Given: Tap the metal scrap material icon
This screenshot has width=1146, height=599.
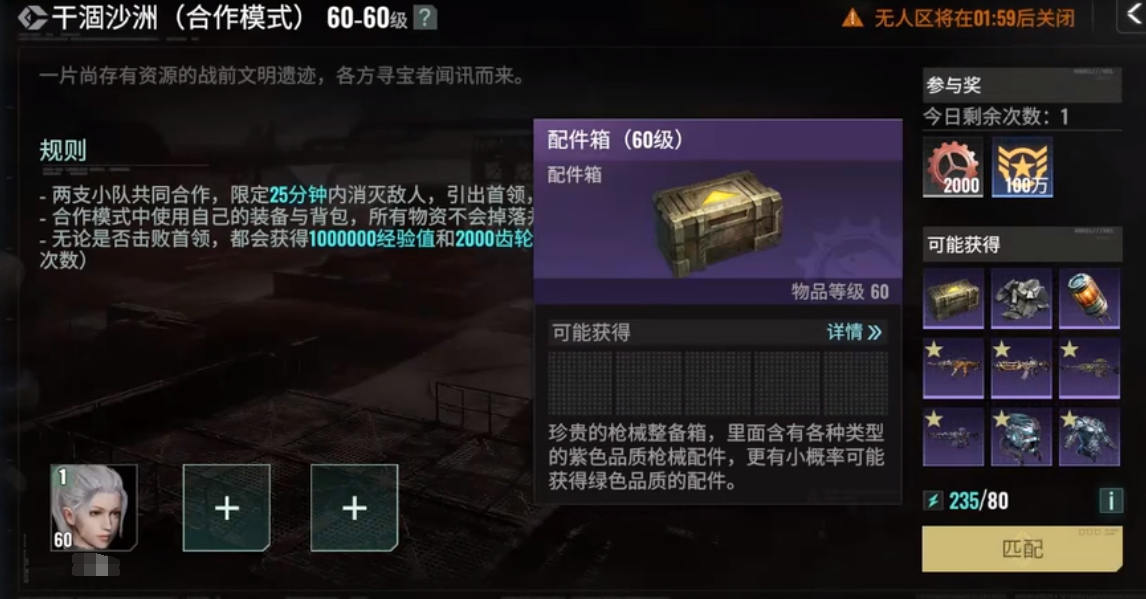Looking at the screenshot, I should coord(1021,298).
